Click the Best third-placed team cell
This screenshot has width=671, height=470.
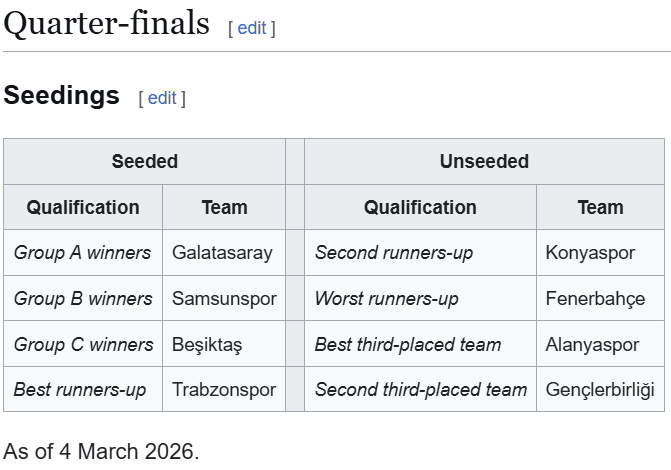click(x=408, y=345)
